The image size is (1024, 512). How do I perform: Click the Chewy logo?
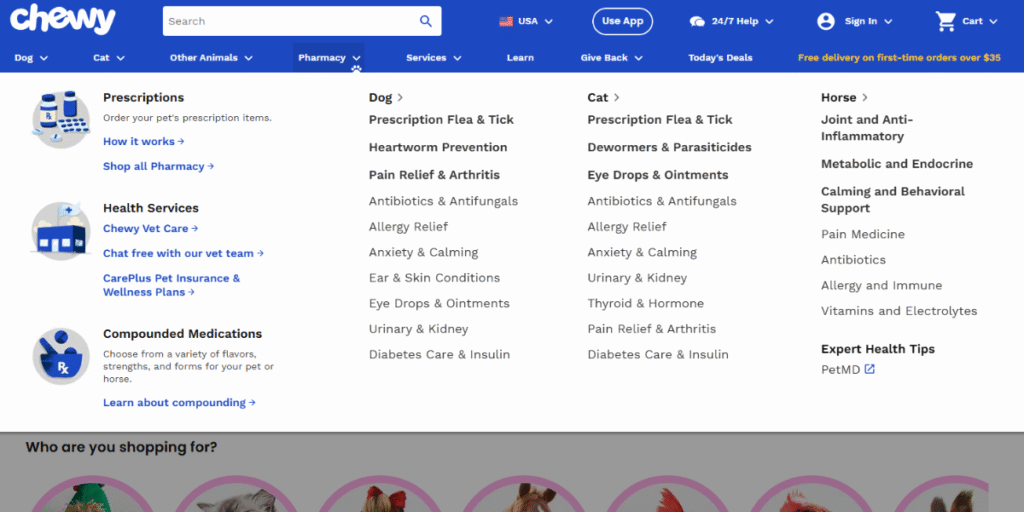coord(62,19)
